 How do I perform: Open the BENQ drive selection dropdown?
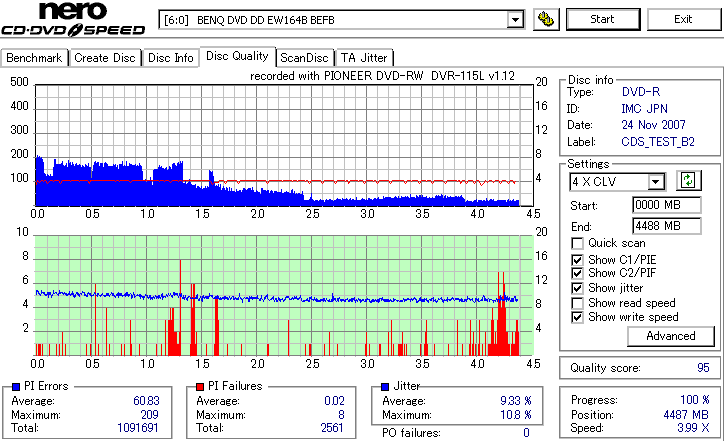515,20
